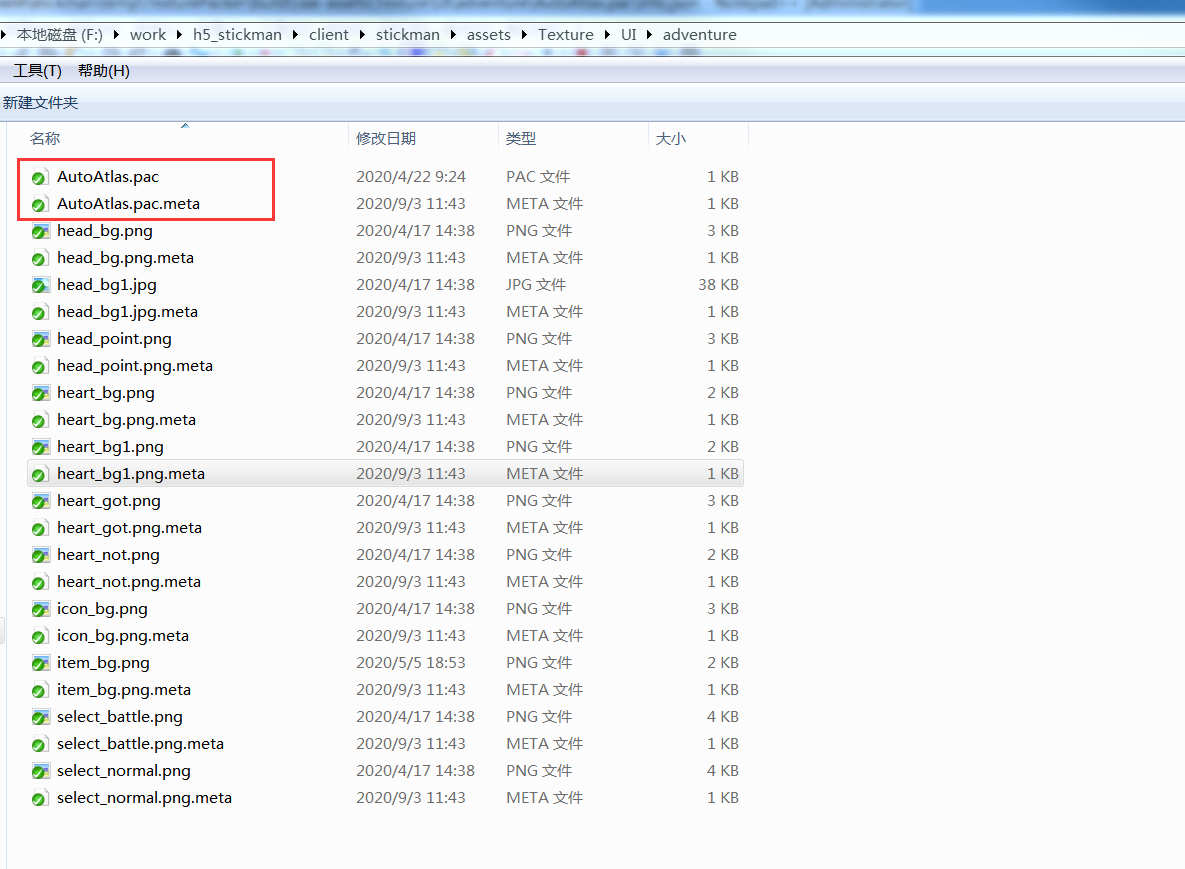Select file name heart_bg1.png.meta
This screenshot has height=869, width=1185.
[131, 474]
